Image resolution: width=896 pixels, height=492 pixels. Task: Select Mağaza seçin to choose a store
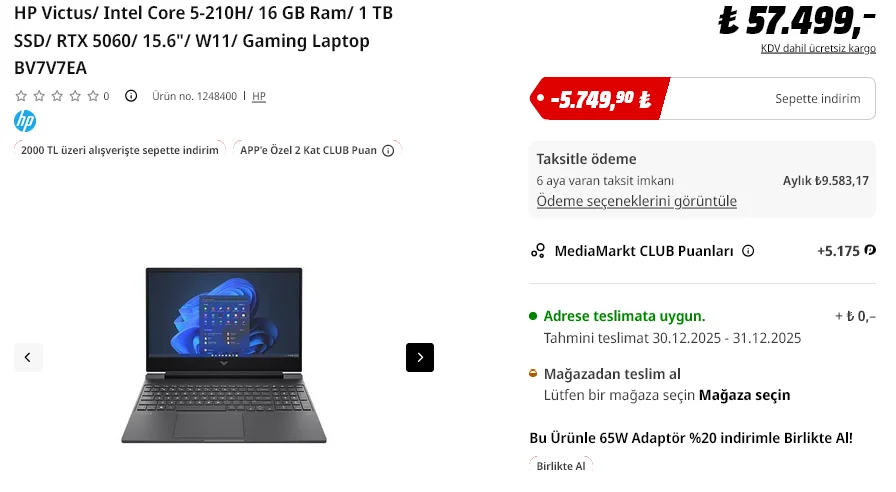[x=745, y=395]
